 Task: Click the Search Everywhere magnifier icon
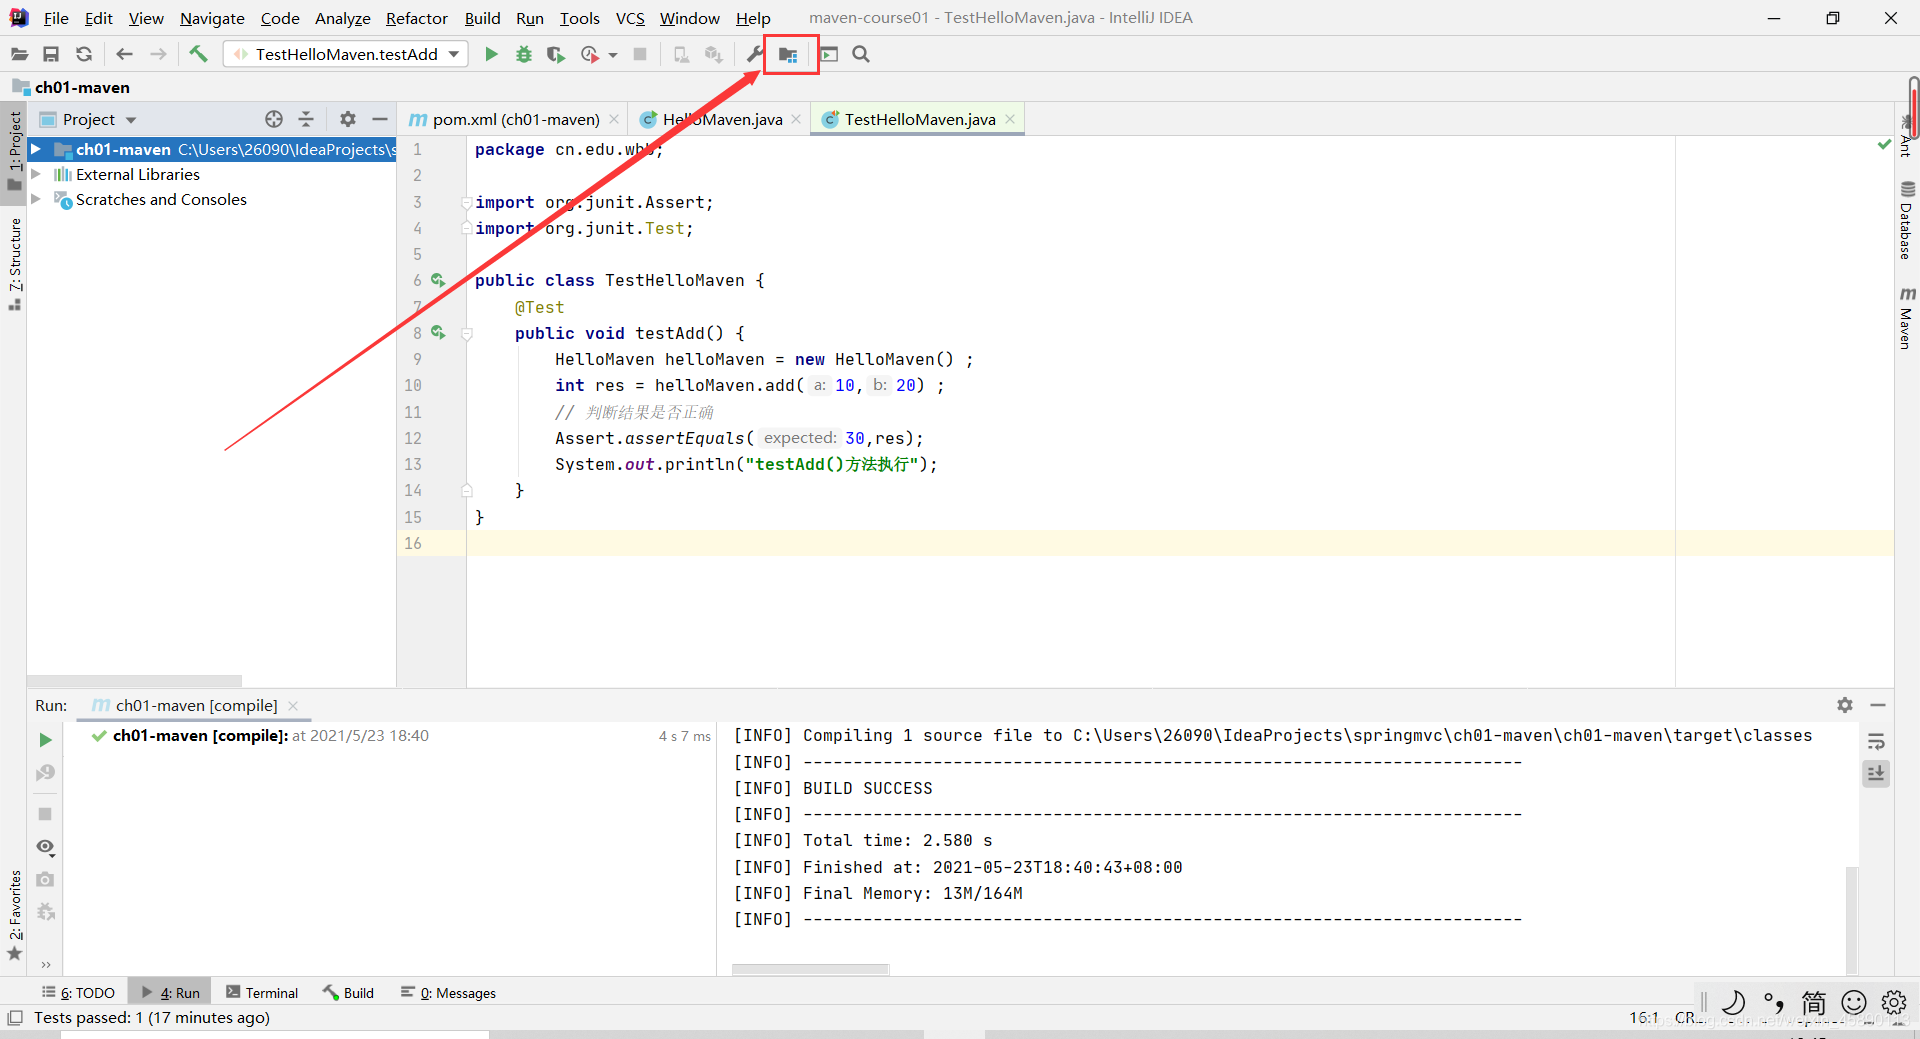pos(861,54)
